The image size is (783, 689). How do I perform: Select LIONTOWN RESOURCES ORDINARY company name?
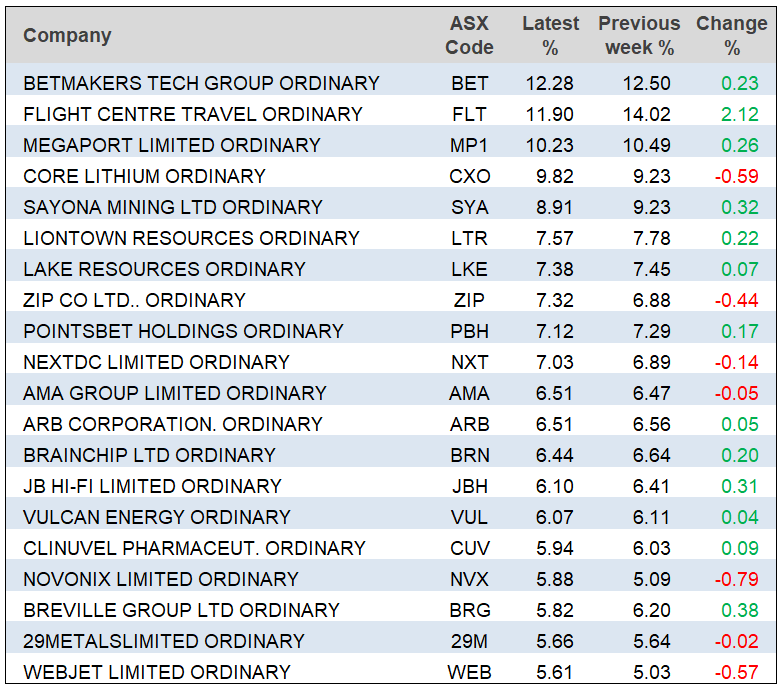(191, 238)
